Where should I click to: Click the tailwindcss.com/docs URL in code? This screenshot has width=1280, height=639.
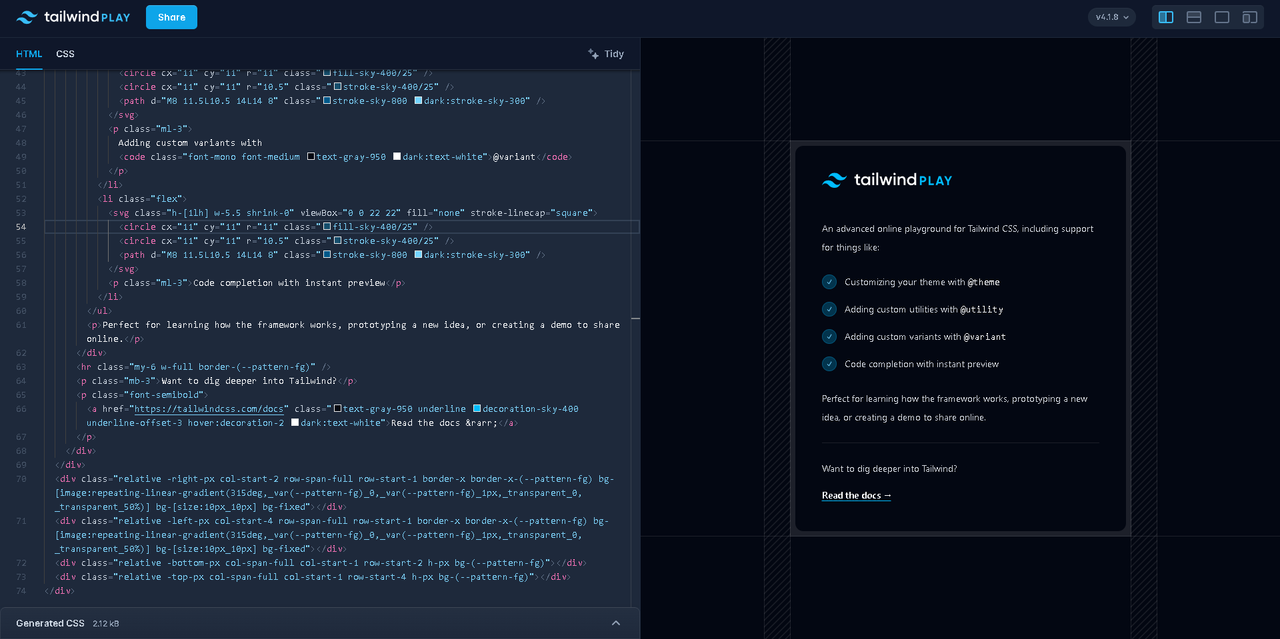(211, 409)
